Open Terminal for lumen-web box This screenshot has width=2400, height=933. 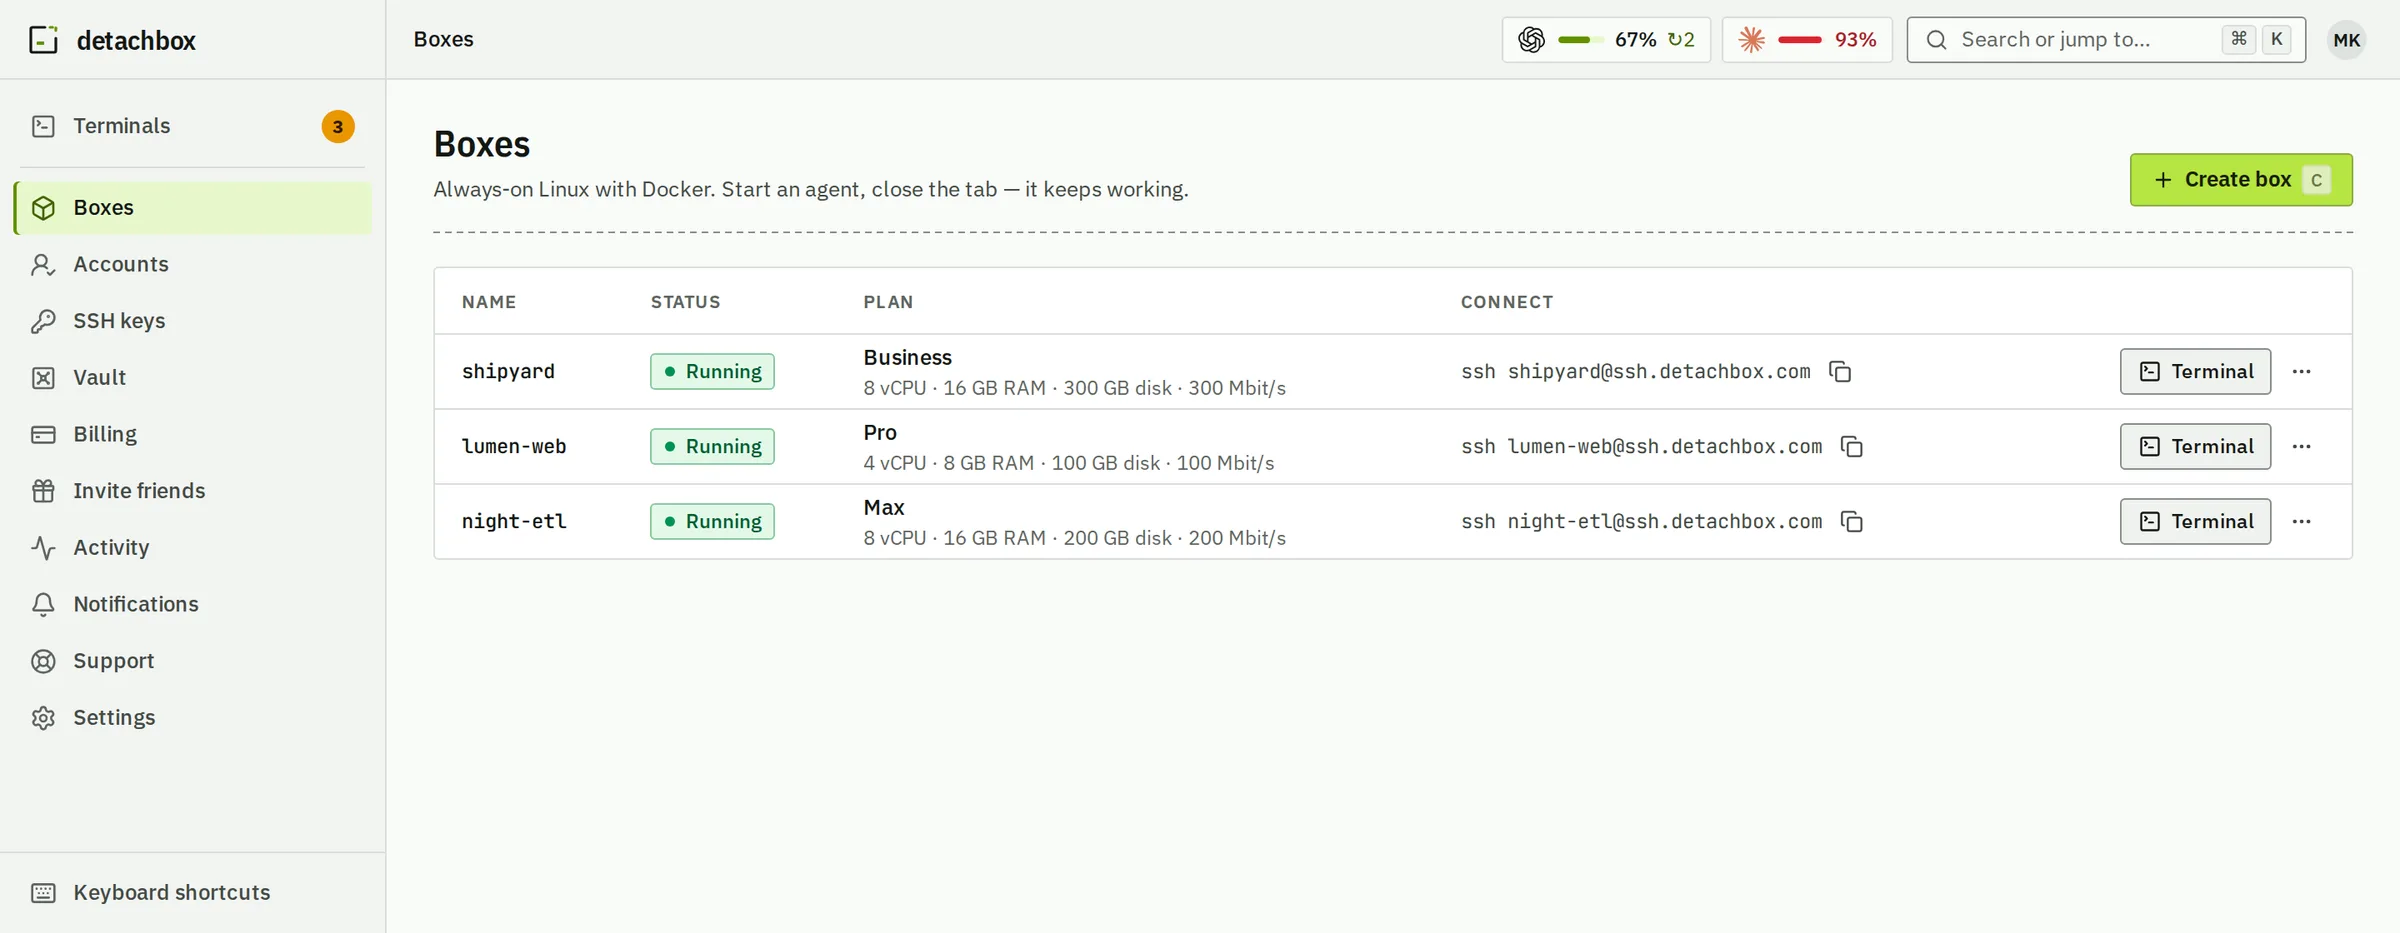pyautogui.click(x=2195, y=446)
